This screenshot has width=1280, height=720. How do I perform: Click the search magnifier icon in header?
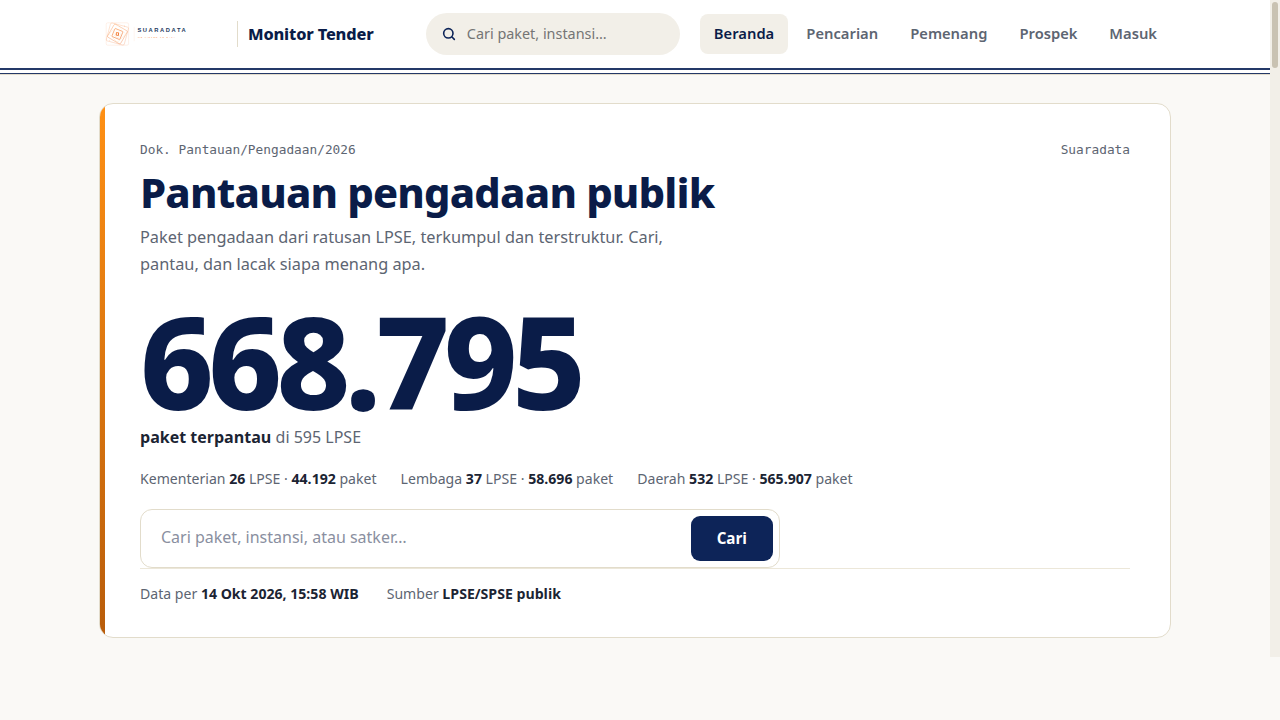[x=449, y=34]
